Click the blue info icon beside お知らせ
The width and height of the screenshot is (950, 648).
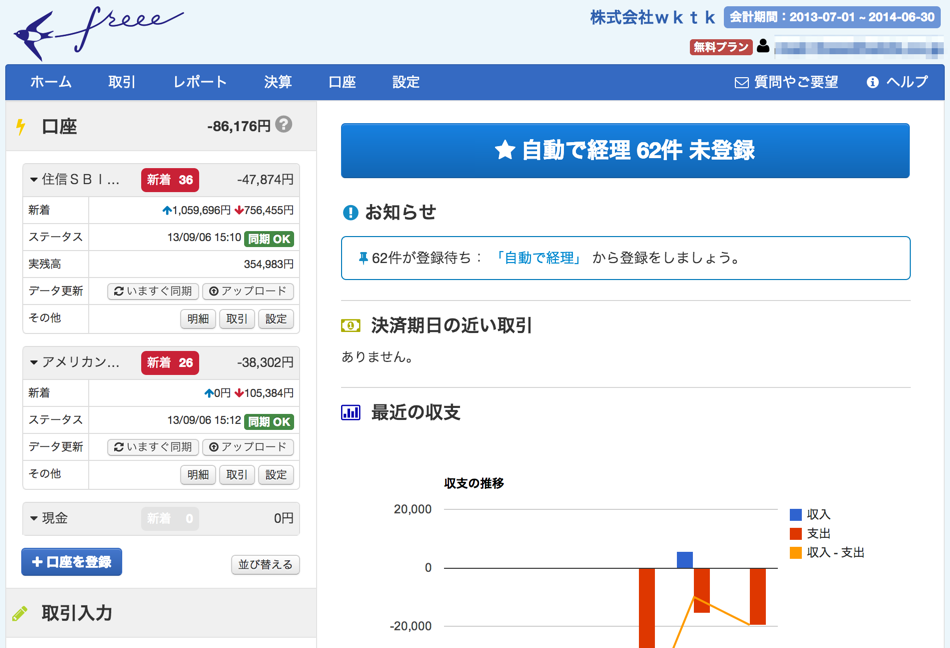pos(350,212)
